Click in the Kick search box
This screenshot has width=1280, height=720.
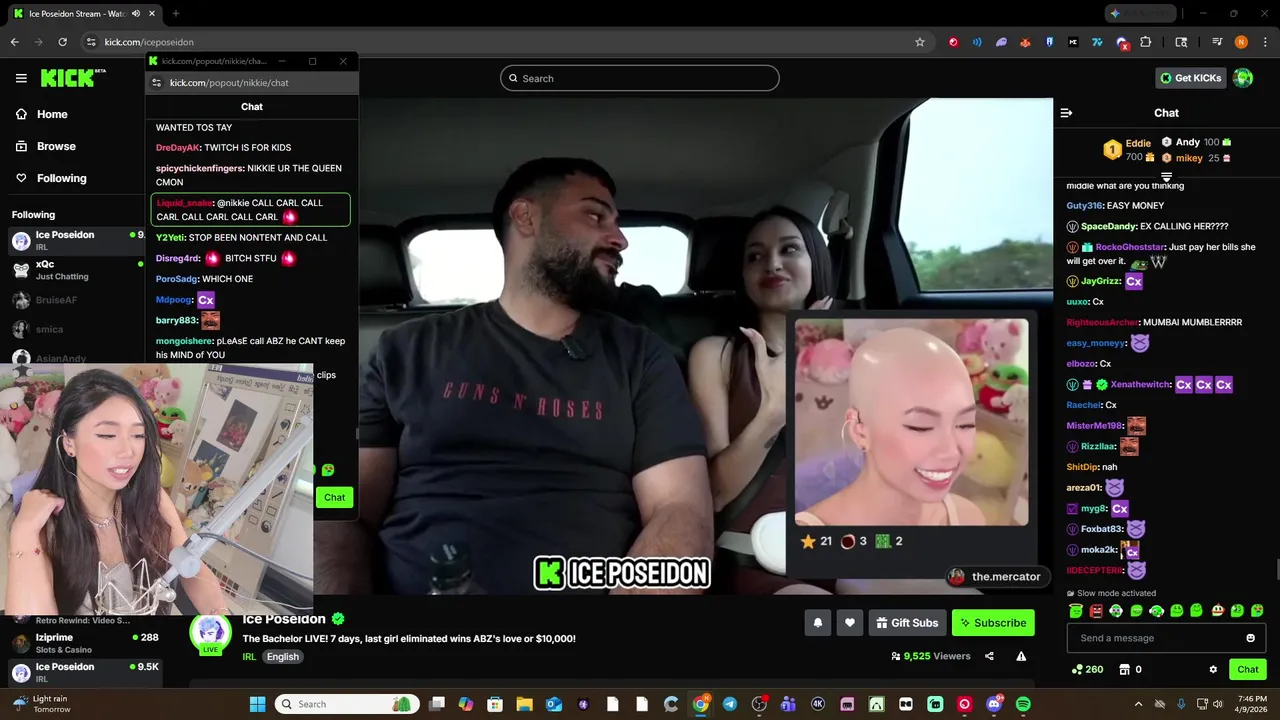point(640,78)
